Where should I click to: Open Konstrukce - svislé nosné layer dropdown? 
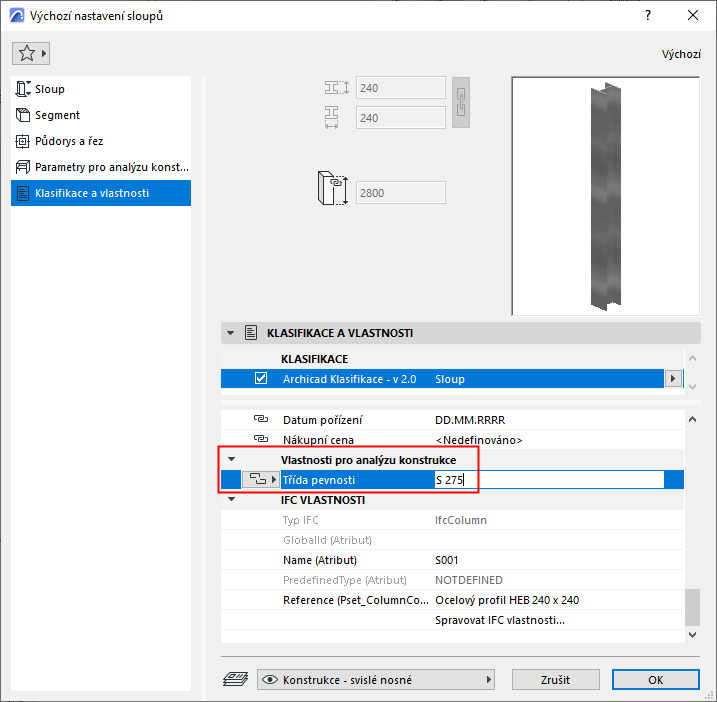(376, 680)
